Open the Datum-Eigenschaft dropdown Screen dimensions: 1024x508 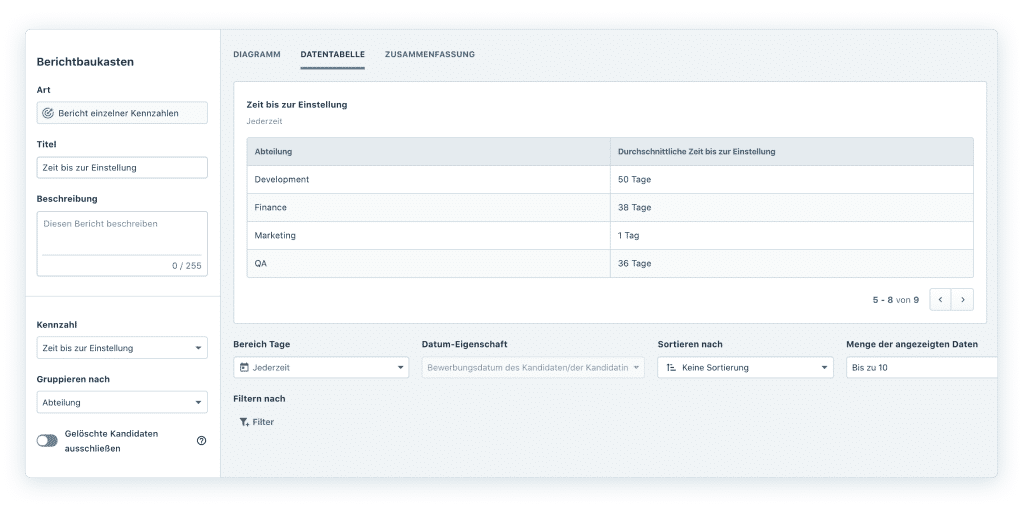pyautogui.click(x=533, y=368)
